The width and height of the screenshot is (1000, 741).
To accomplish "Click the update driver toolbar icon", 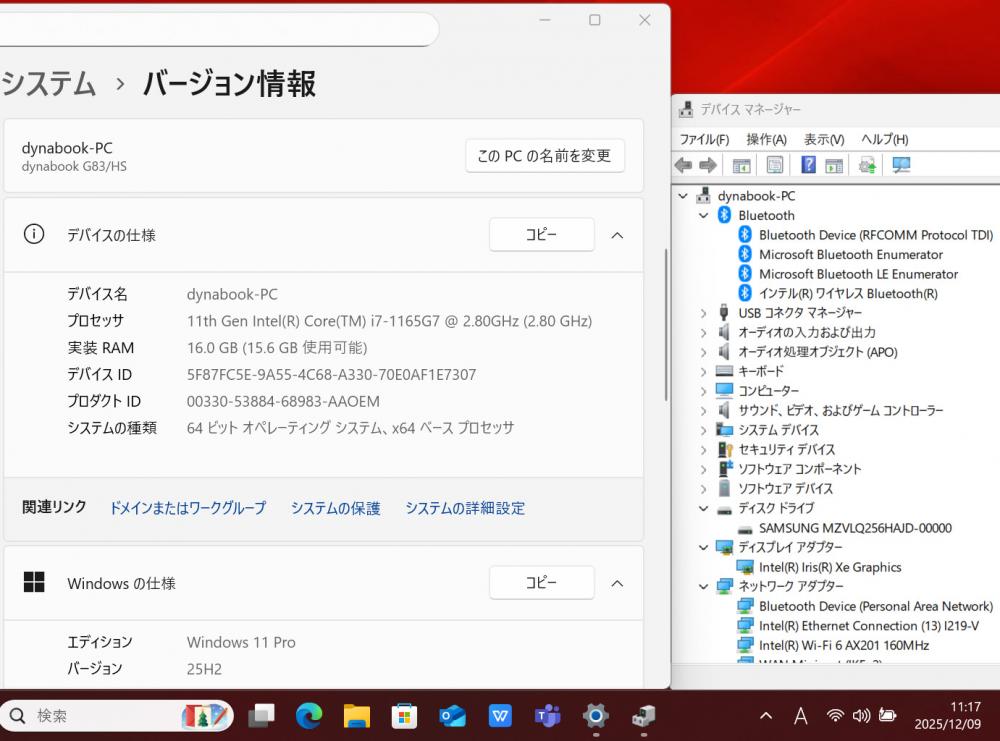I will pyautogui.click(x=867, y=165).
